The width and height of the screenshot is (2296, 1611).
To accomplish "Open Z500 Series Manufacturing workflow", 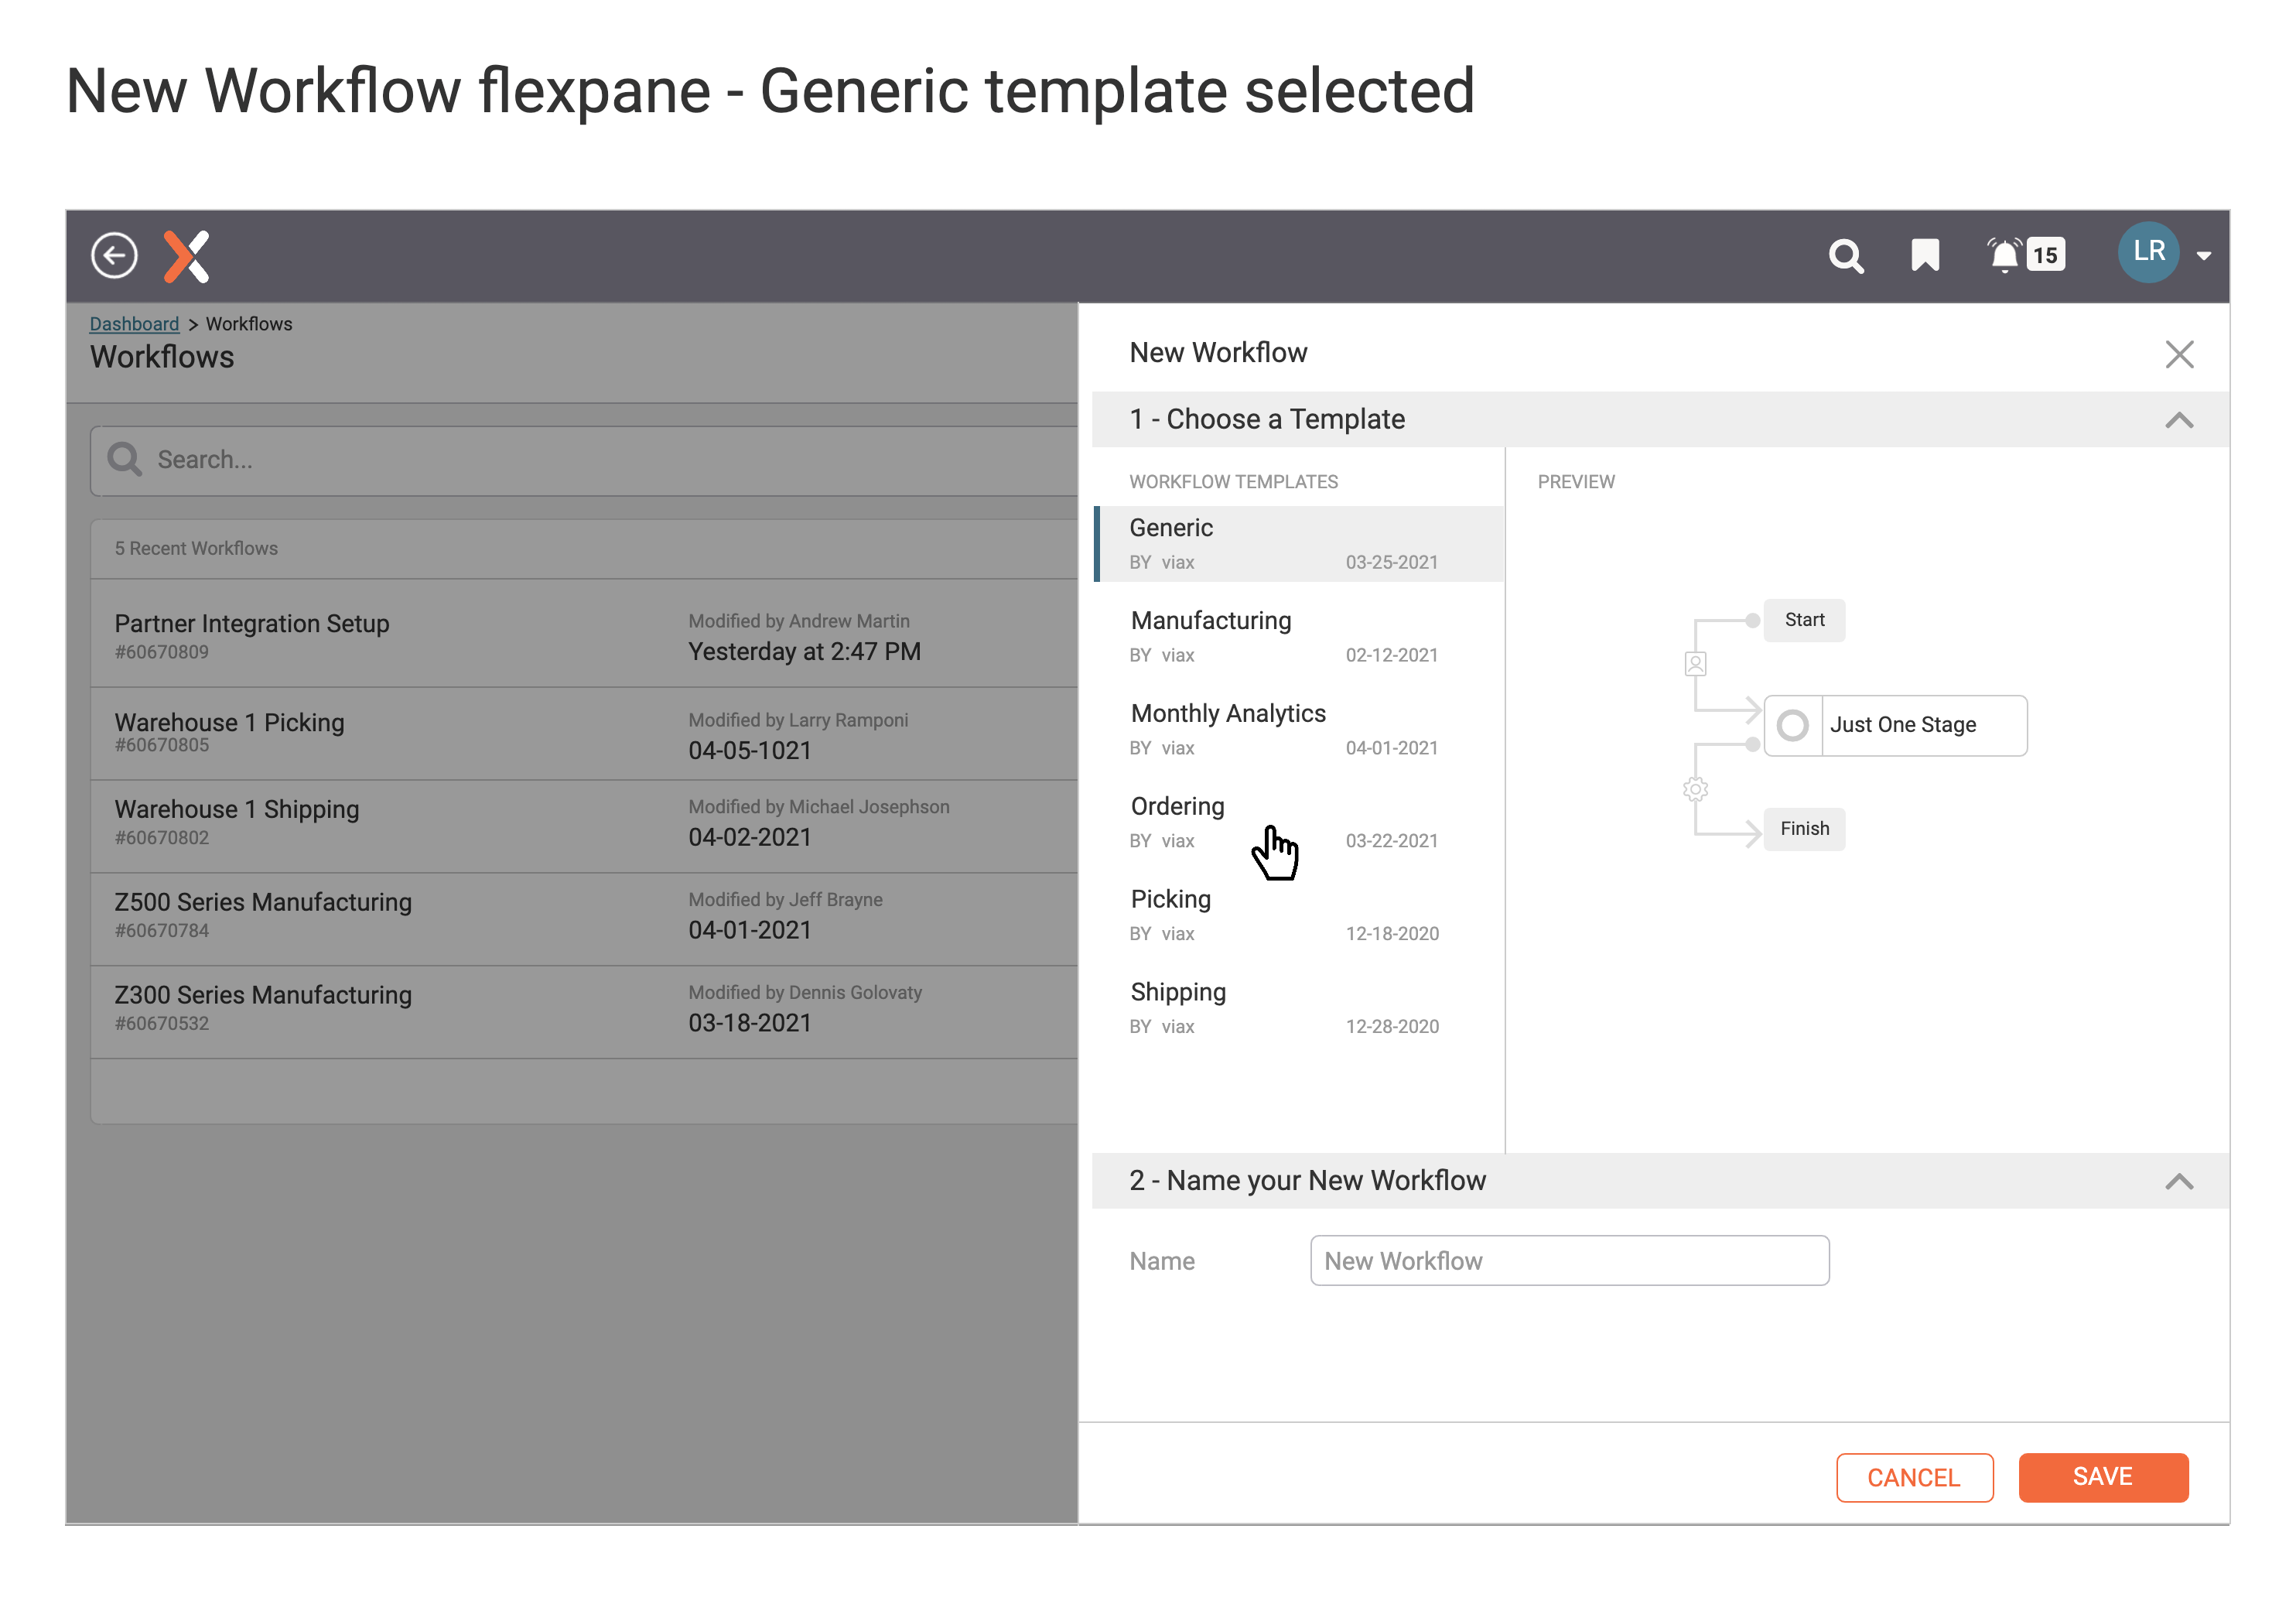I will point(584,919).
